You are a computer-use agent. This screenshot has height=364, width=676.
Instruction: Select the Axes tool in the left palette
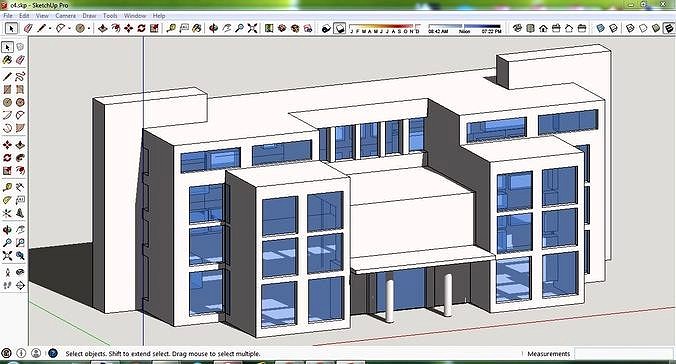[7, 213]
